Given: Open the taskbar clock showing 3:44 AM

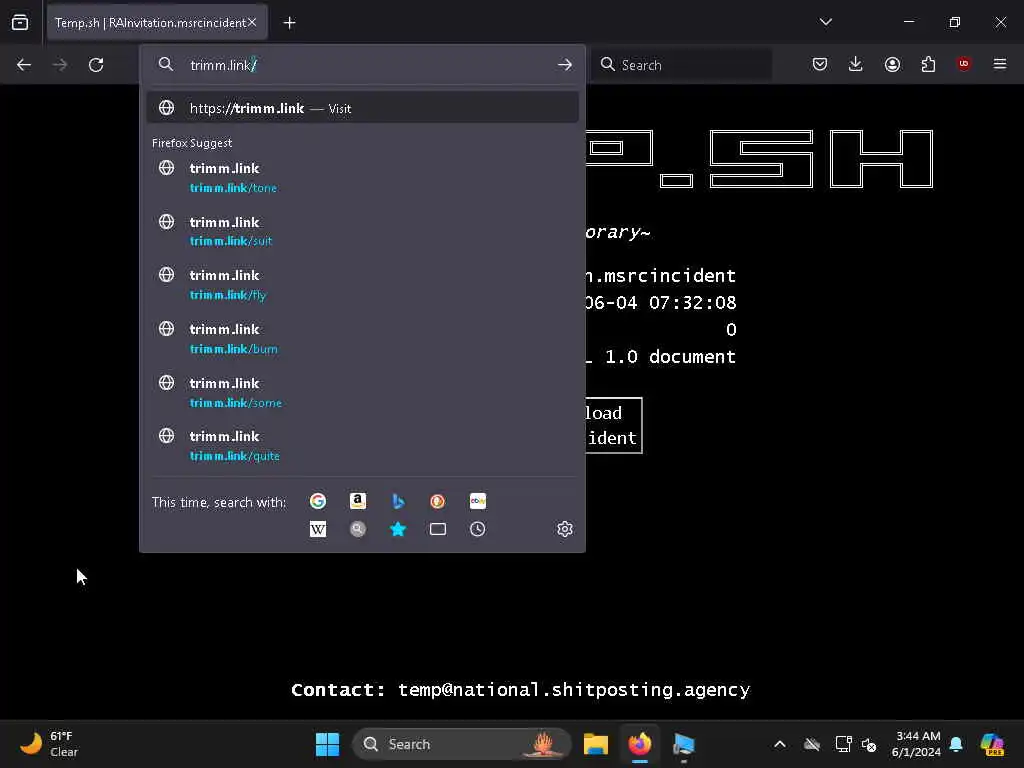Looking at the screenshot, I should pos(916,744).
